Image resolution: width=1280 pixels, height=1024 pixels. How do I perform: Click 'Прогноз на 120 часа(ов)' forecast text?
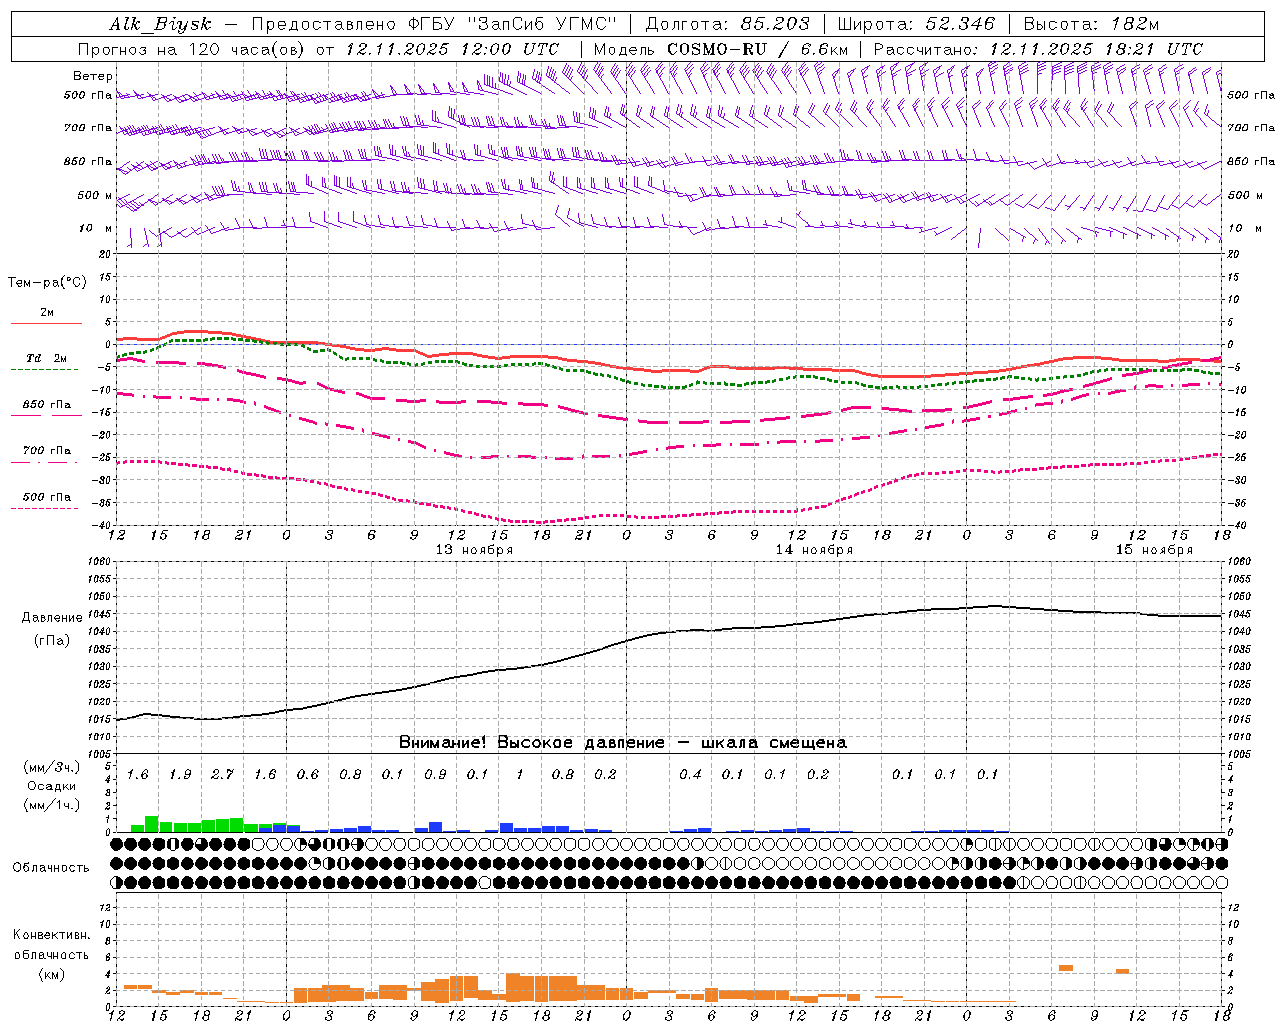pos(192,49)
